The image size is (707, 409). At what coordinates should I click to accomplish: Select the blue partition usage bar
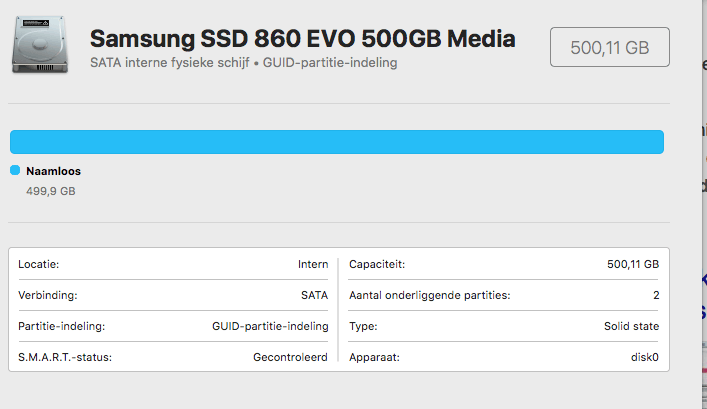pos(337,142)
